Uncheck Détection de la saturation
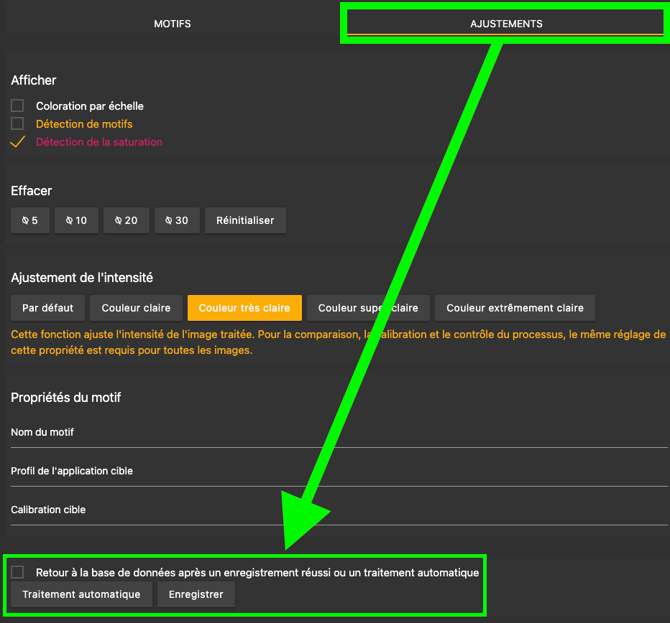 pyautogui.click(x=17, y=142)
